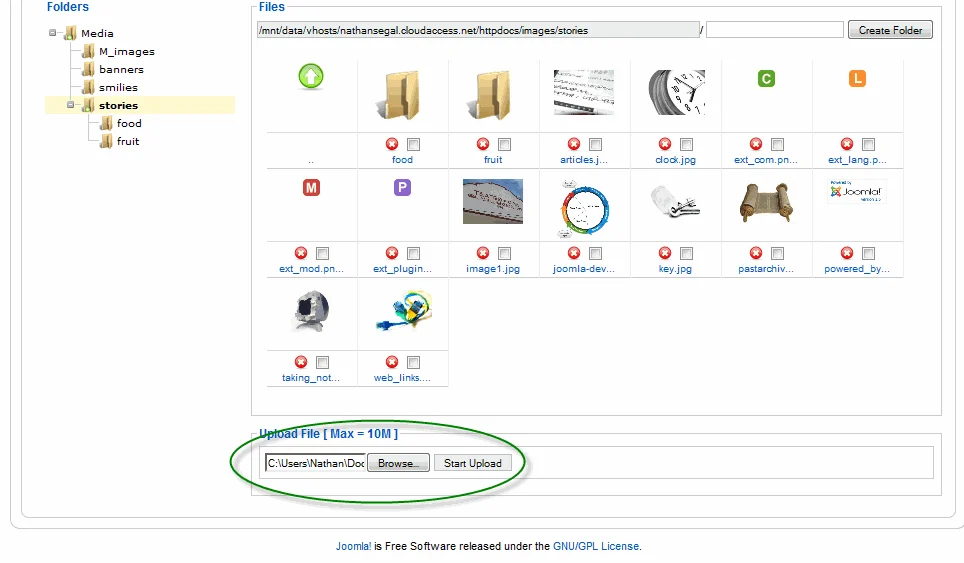
Task: Click red delete icon for key.jpg
Action: click(665, 253)
